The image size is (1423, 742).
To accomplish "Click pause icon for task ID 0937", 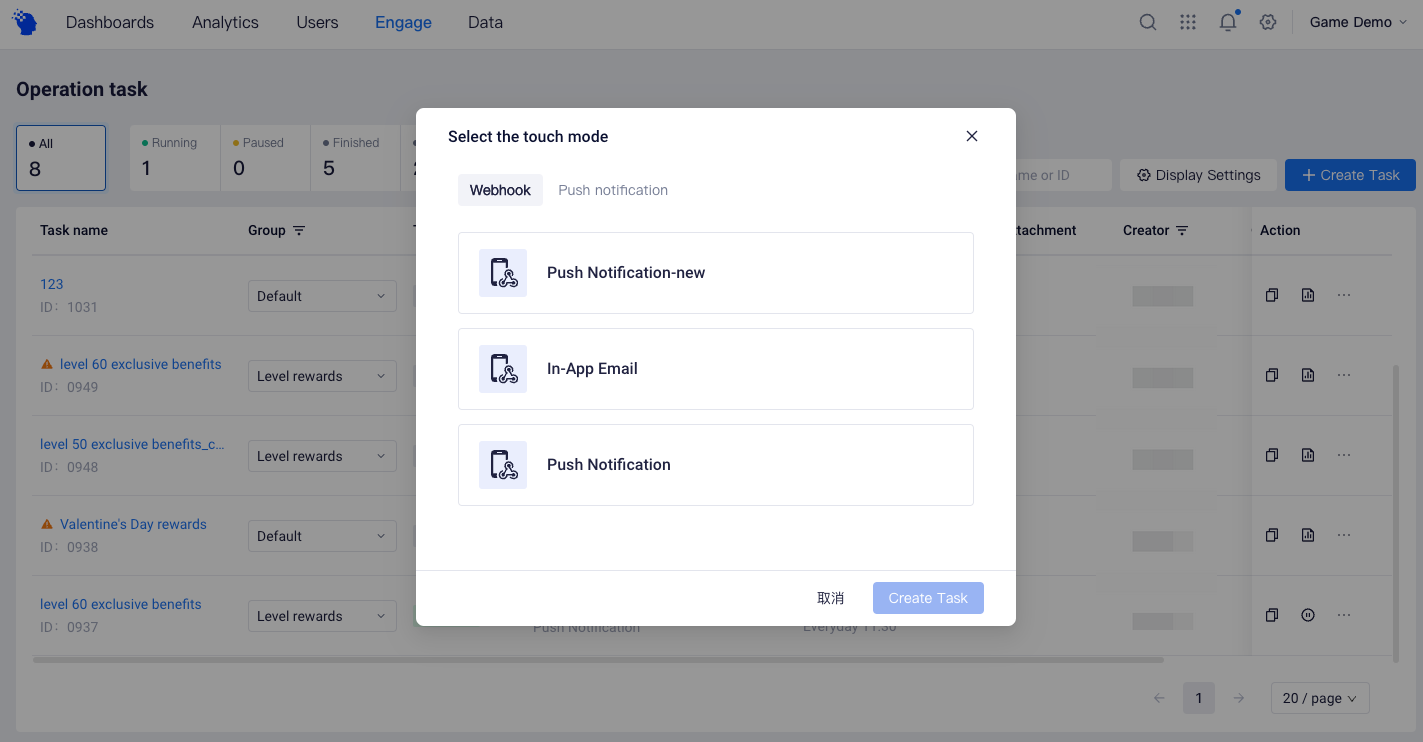I will tap(1308, 615).
